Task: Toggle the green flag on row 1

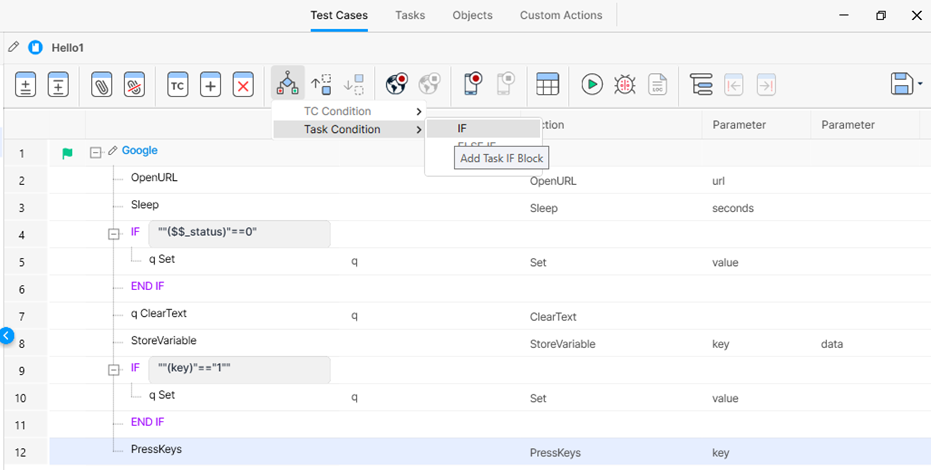Action: point(67,153)
